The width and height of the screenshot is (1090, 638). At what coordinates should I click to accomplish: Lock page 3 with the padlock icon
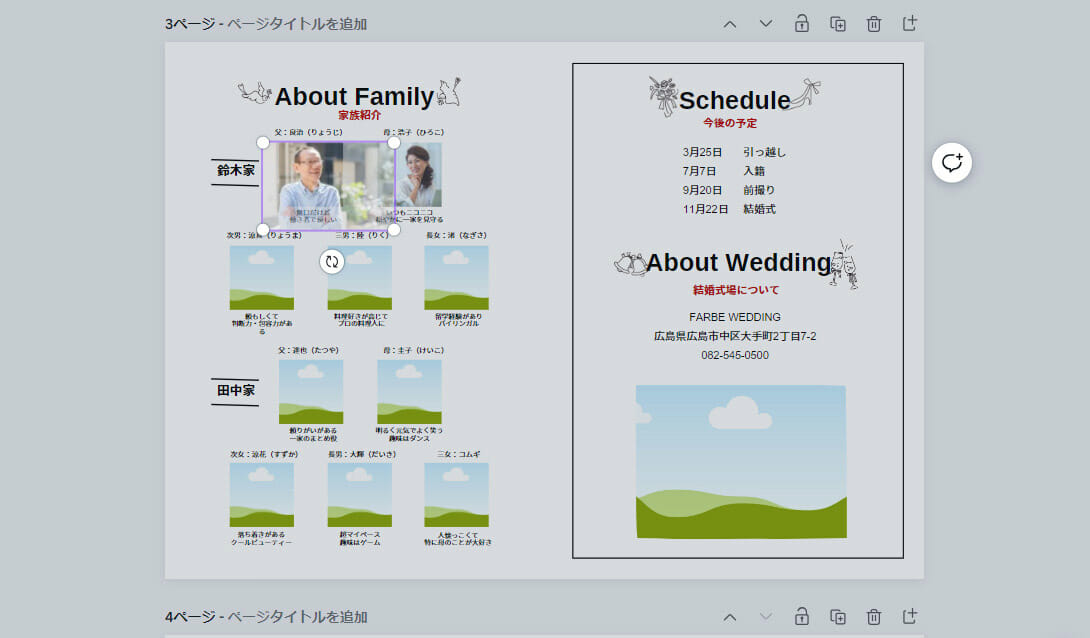pos(802,24)
